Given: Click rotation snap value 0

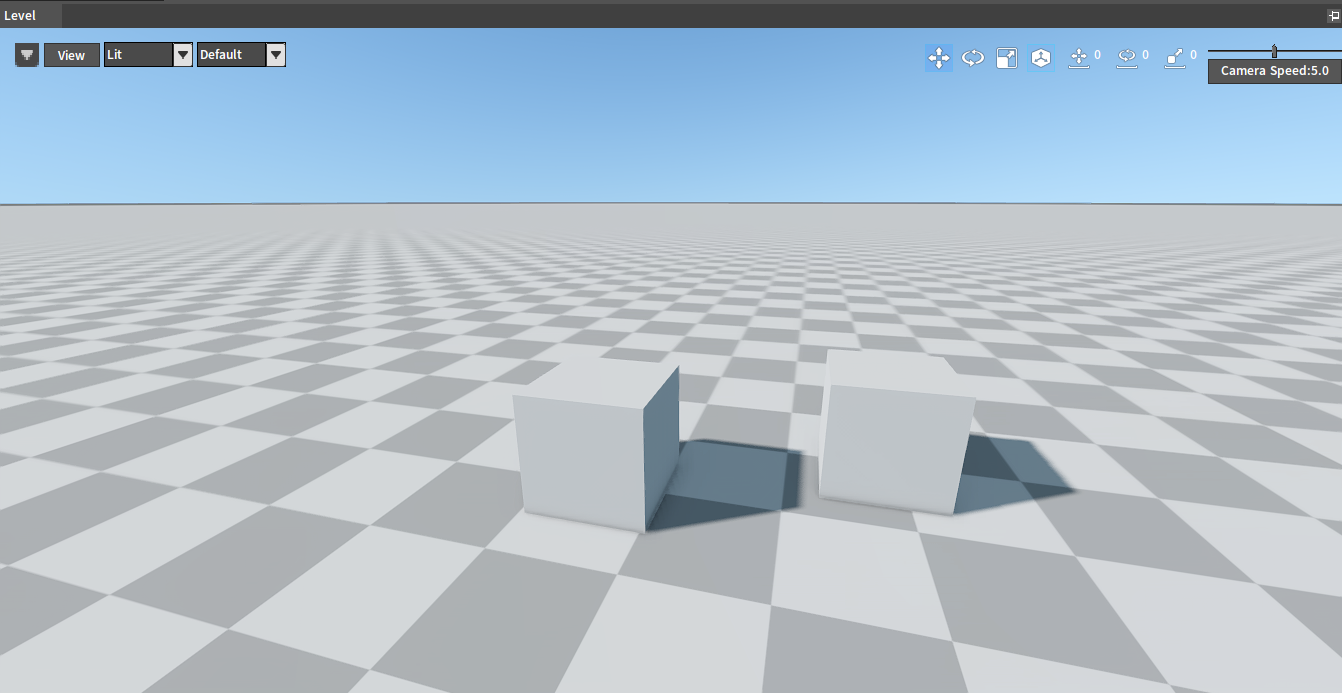Looking at the screenshot, I should tap(1145, 55).
